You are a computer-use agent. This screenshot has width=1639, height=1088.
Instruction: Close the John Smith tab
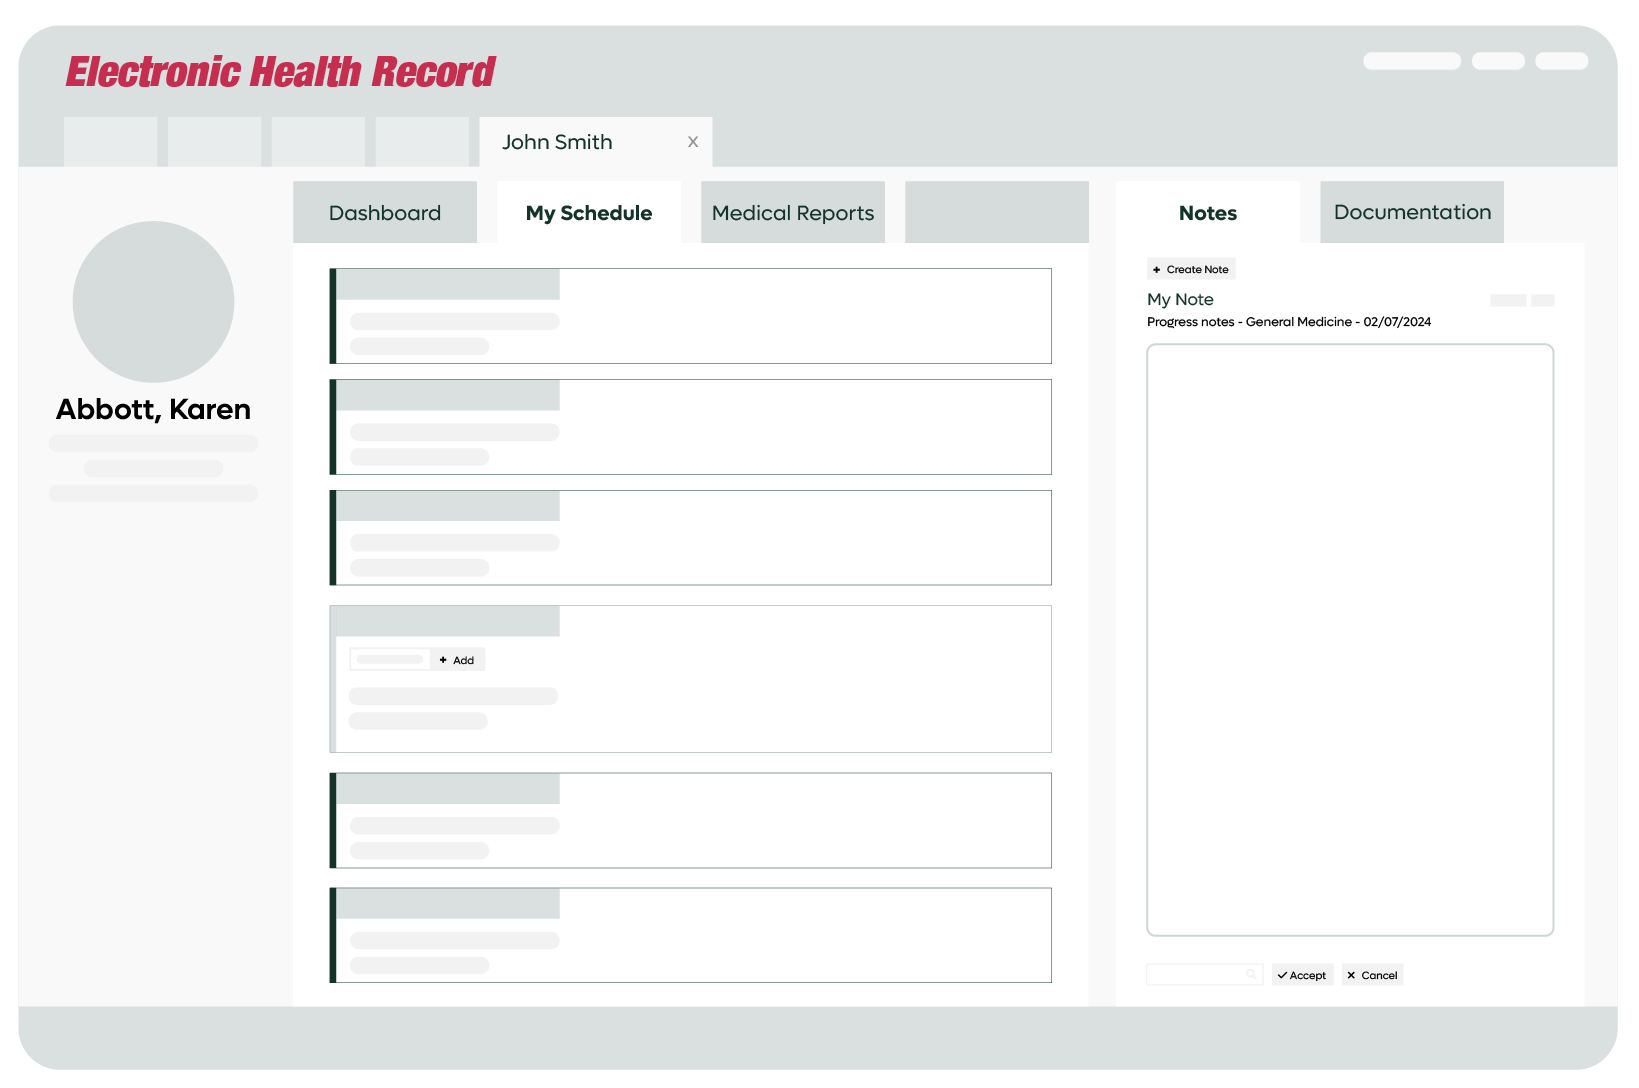[692, 142]
